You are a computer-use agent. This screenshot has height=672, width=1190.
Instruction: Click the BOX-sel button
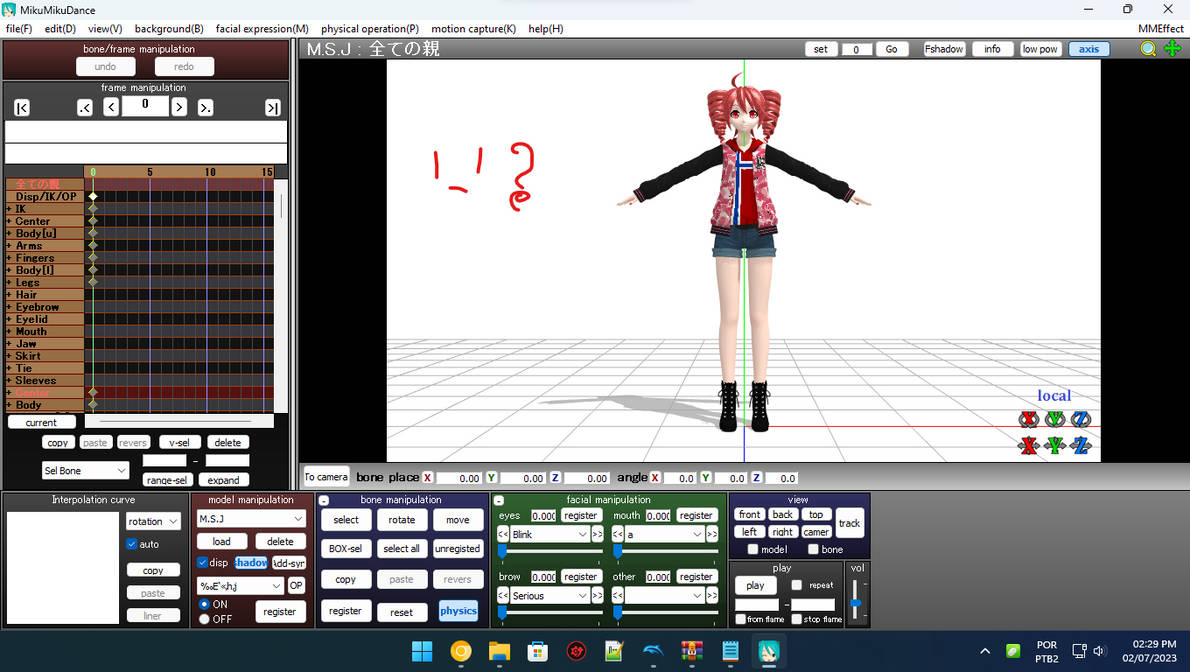pyautogui.click(x=345, y=549)
